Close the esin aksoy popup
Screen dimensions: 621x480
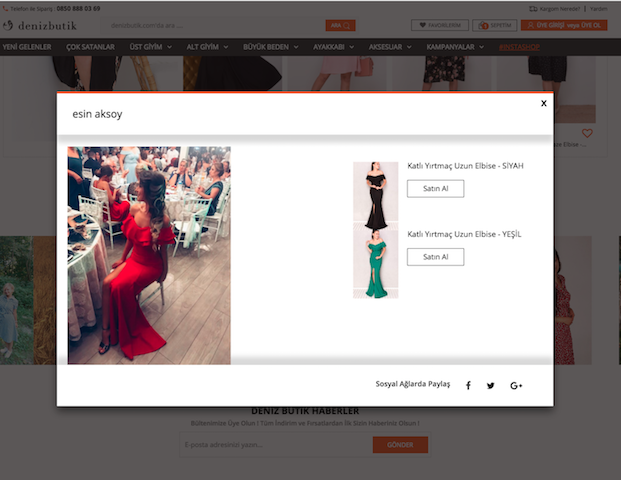tap(543, 103)
